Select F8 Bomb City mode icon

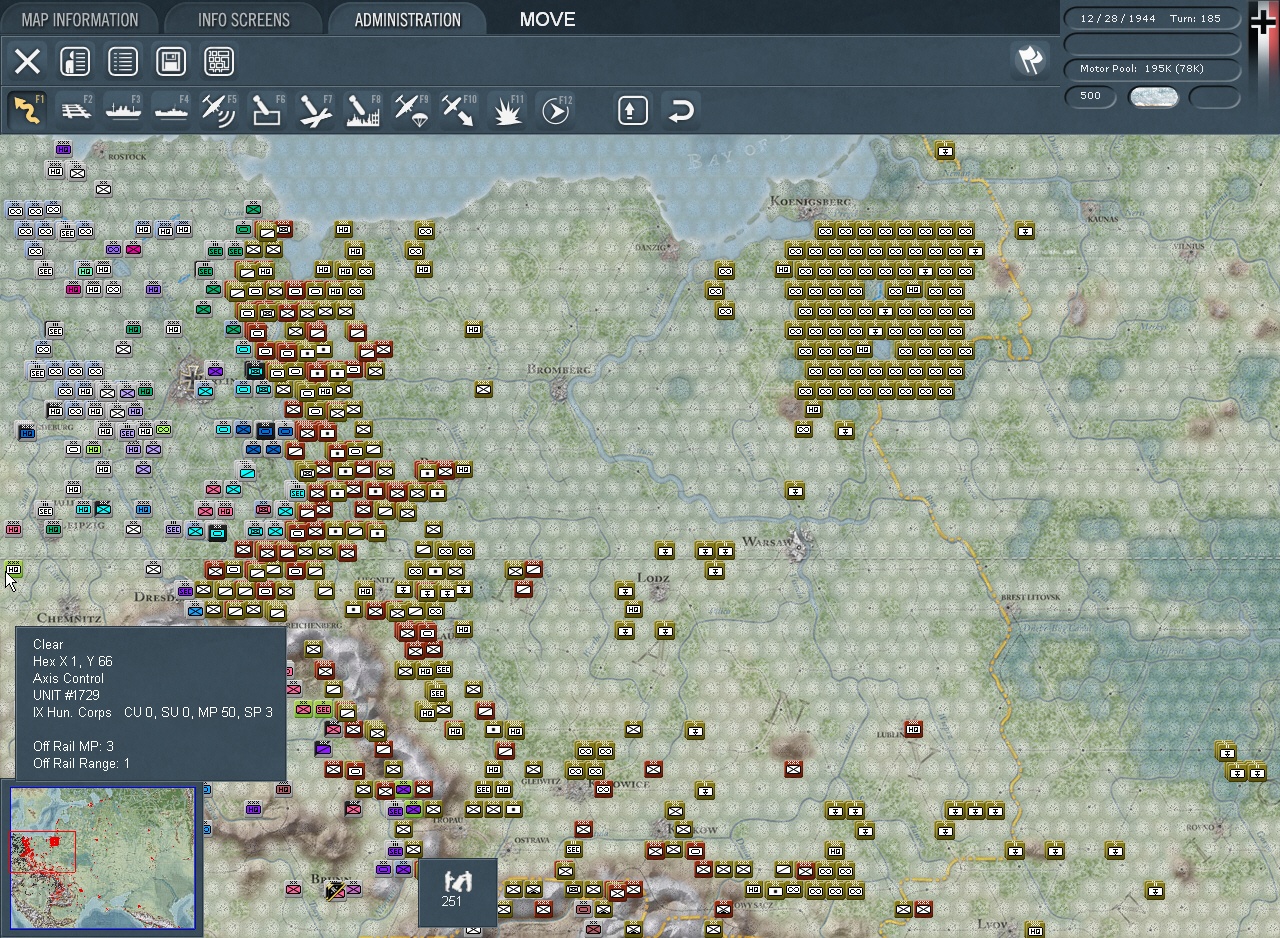363,110
